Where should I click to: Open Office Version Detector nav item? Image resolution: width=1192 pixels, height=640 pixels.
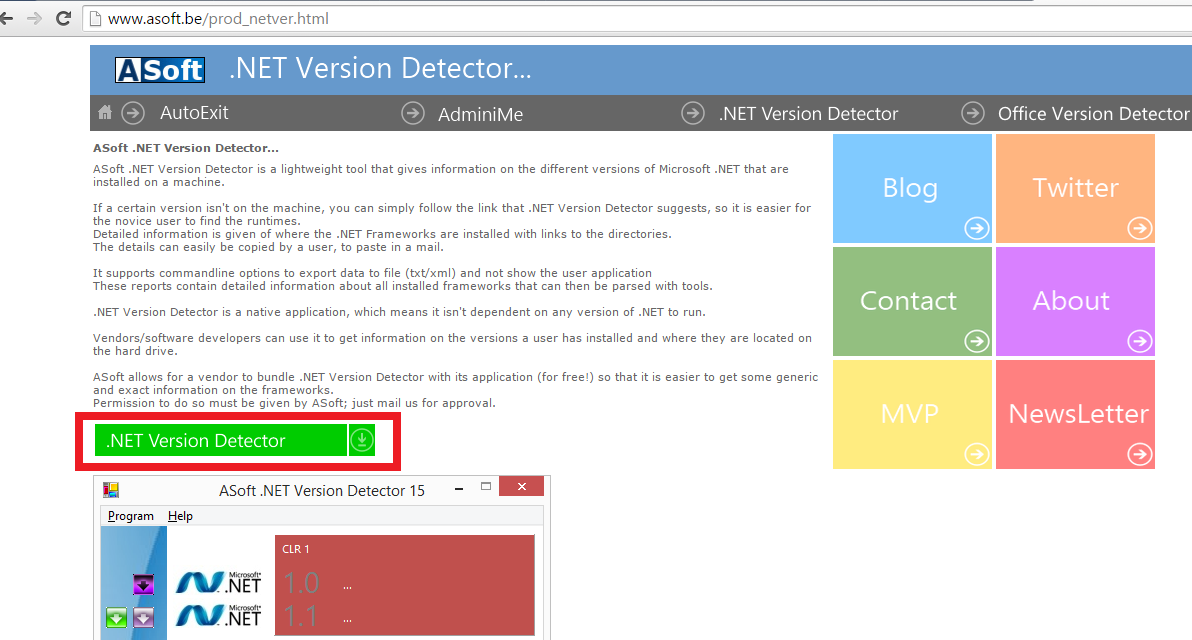tap(1093, 114)
